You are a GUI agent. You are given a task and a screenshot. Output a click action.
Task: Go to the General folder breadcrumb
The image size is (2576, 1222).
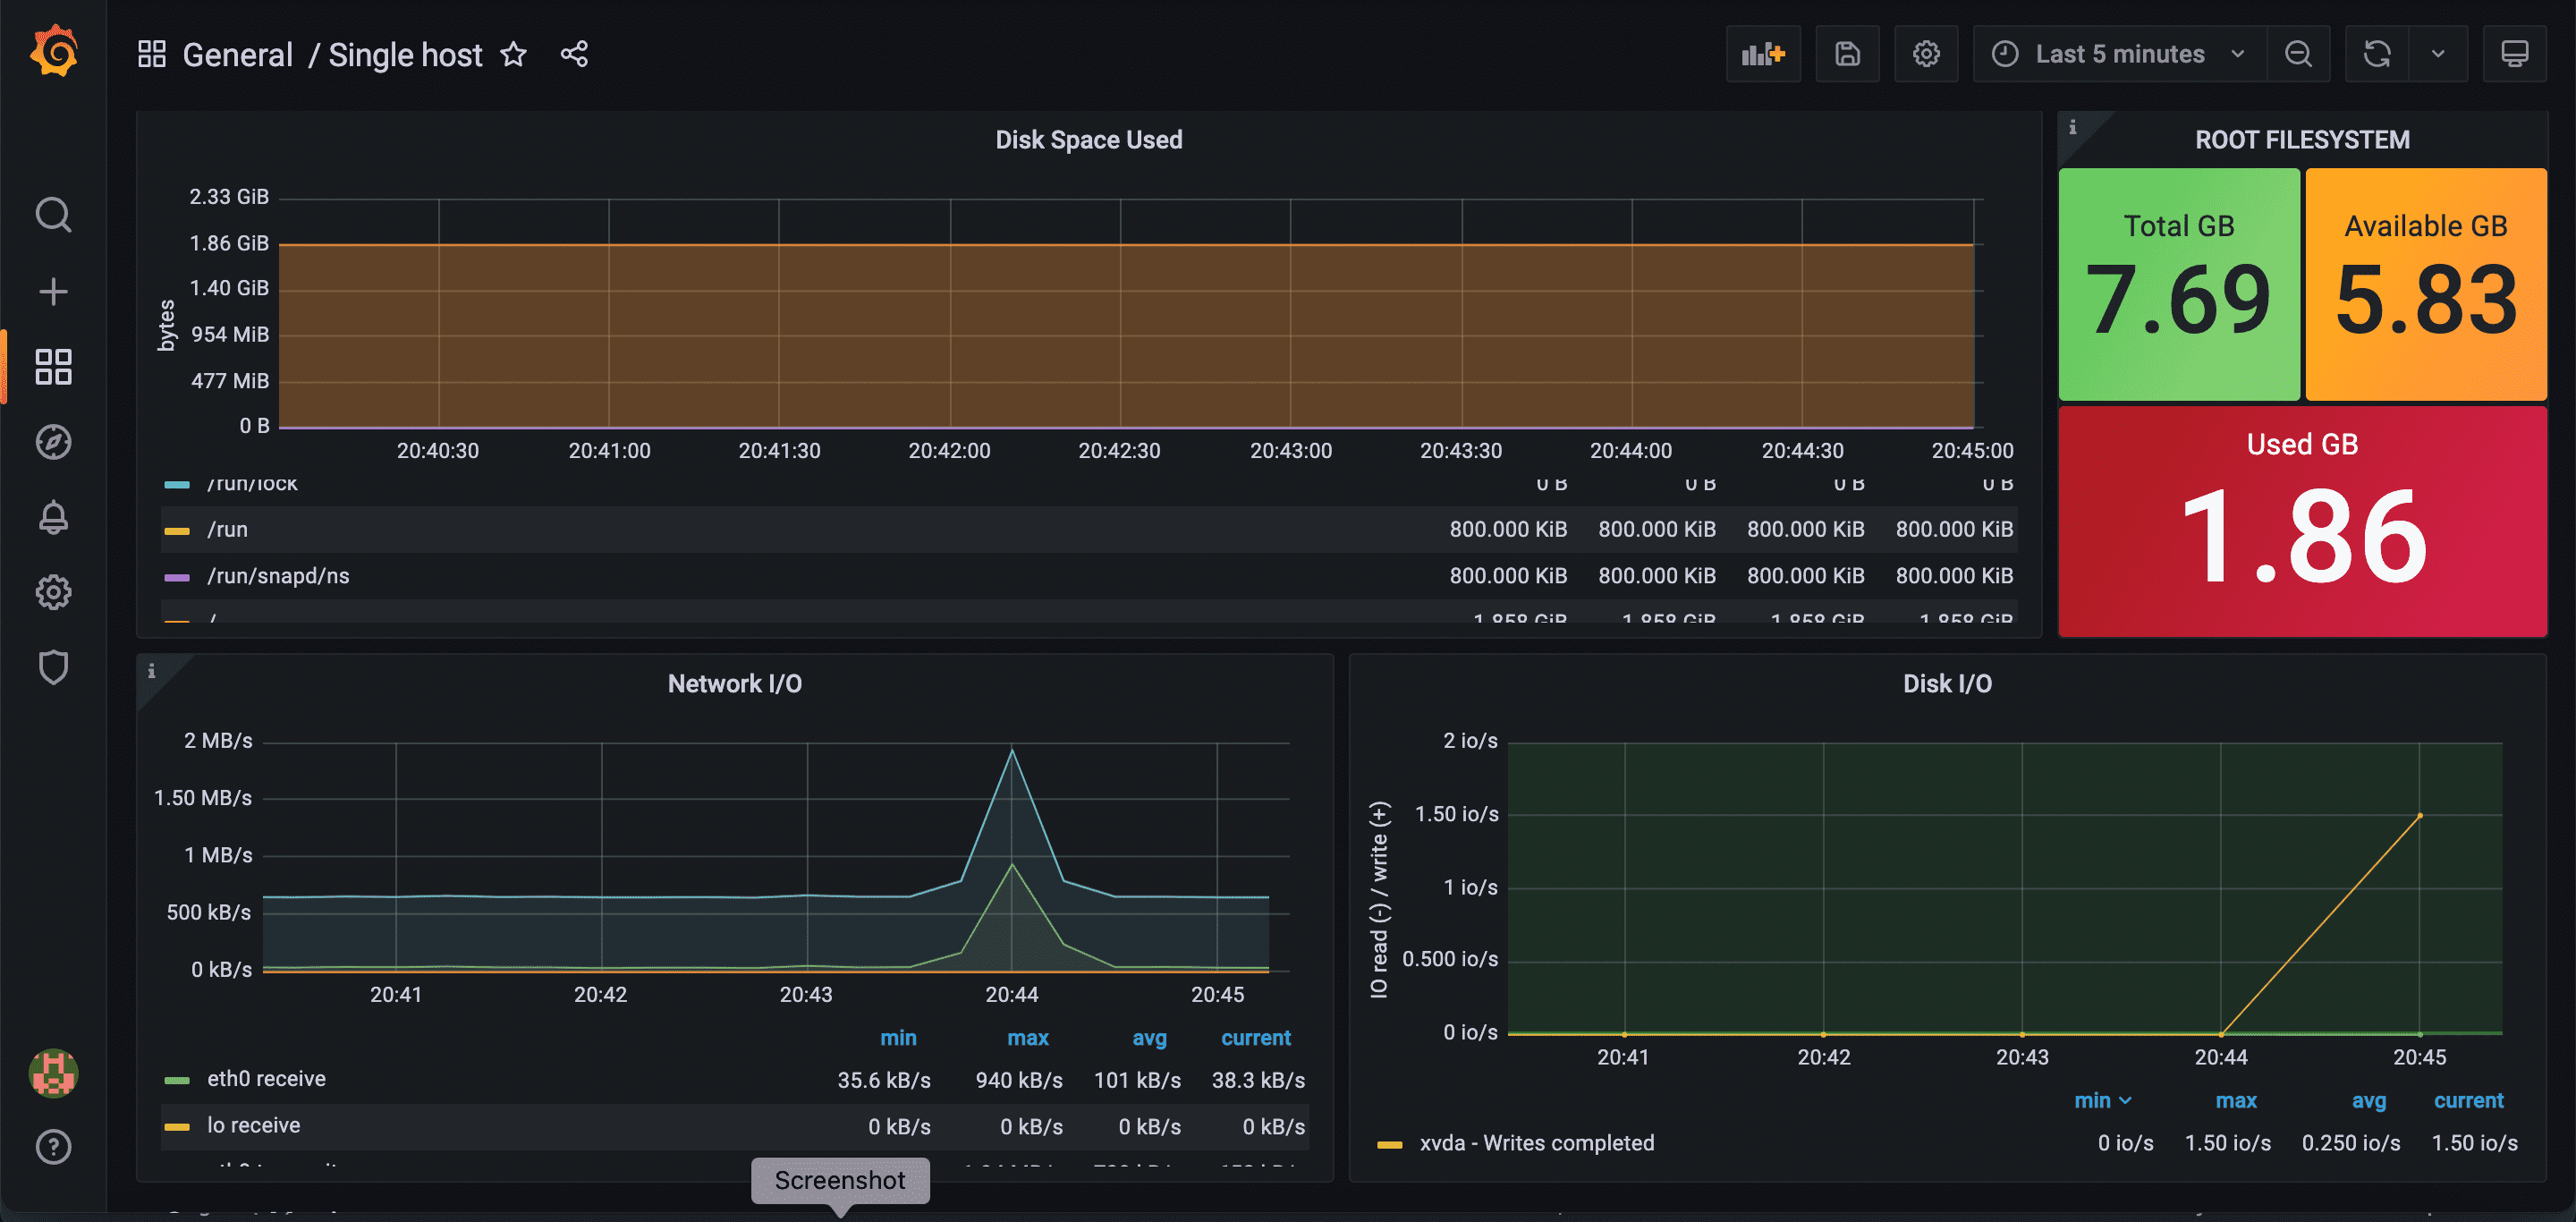[237, 54]
